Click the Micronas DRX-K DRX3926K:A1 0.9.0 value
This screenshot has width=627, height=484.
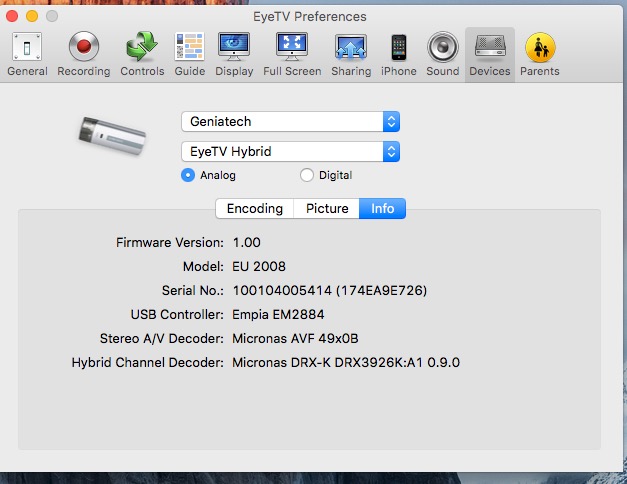click(346, 362)
